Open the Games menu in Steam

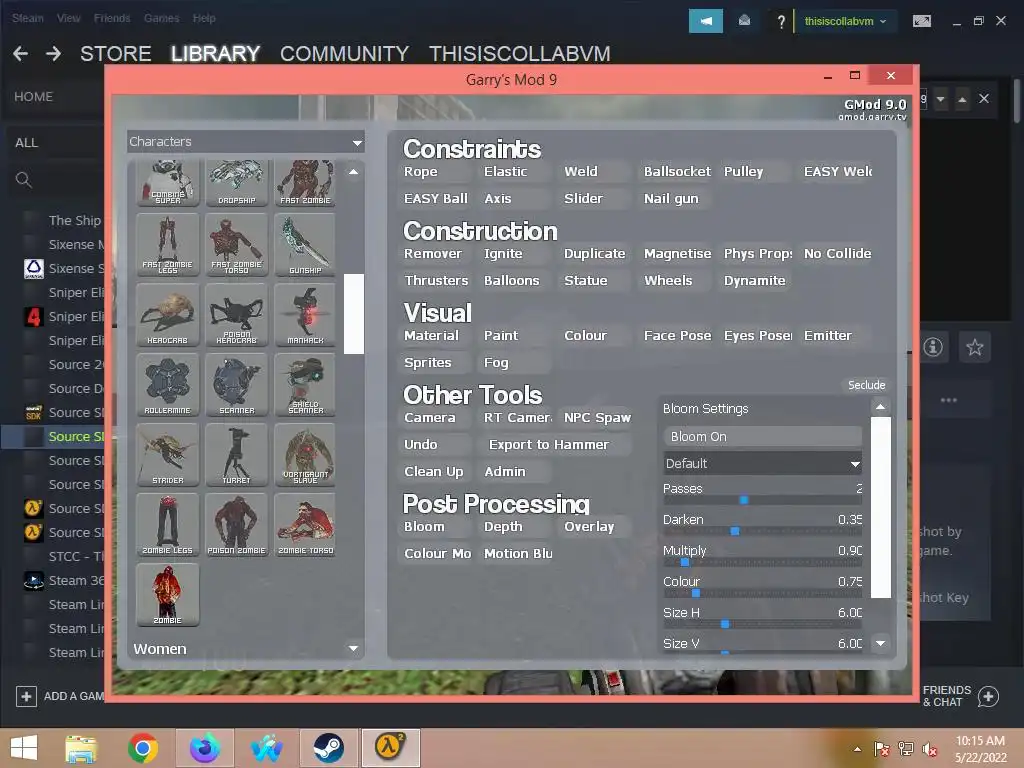161,18
